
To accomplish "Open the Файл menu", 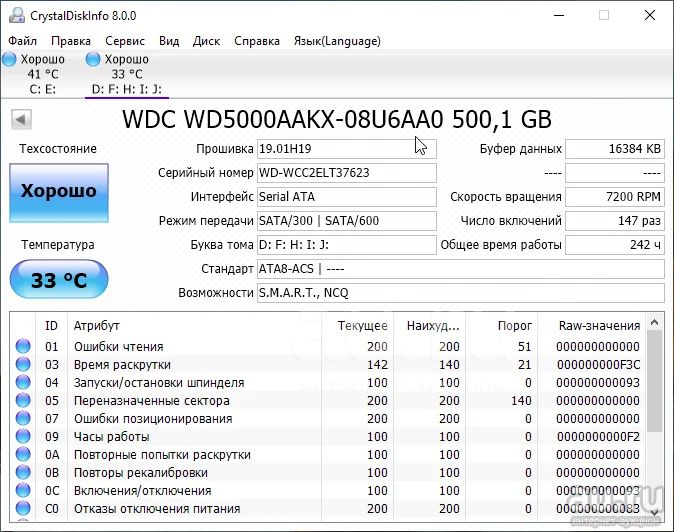I will point(22,41).
